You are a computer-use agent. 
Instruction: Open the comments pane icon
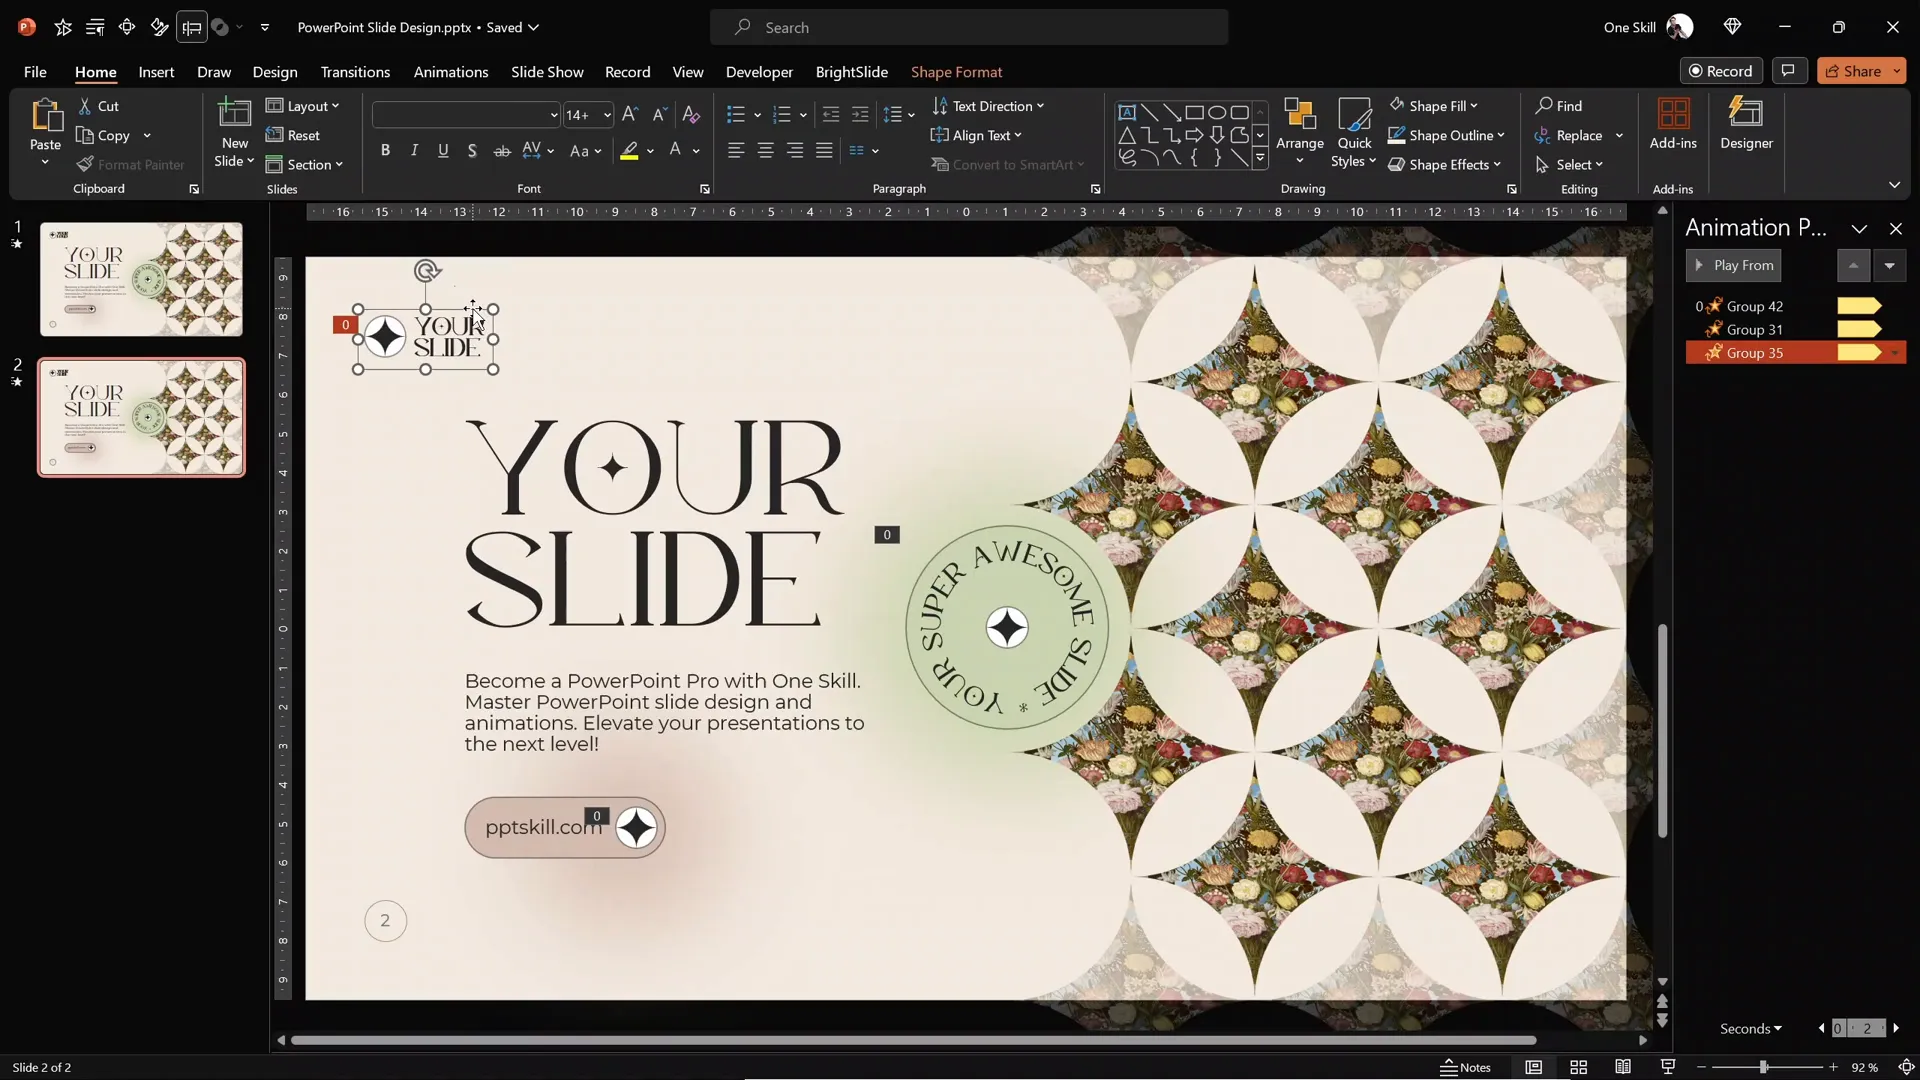tap(1788, 71)
